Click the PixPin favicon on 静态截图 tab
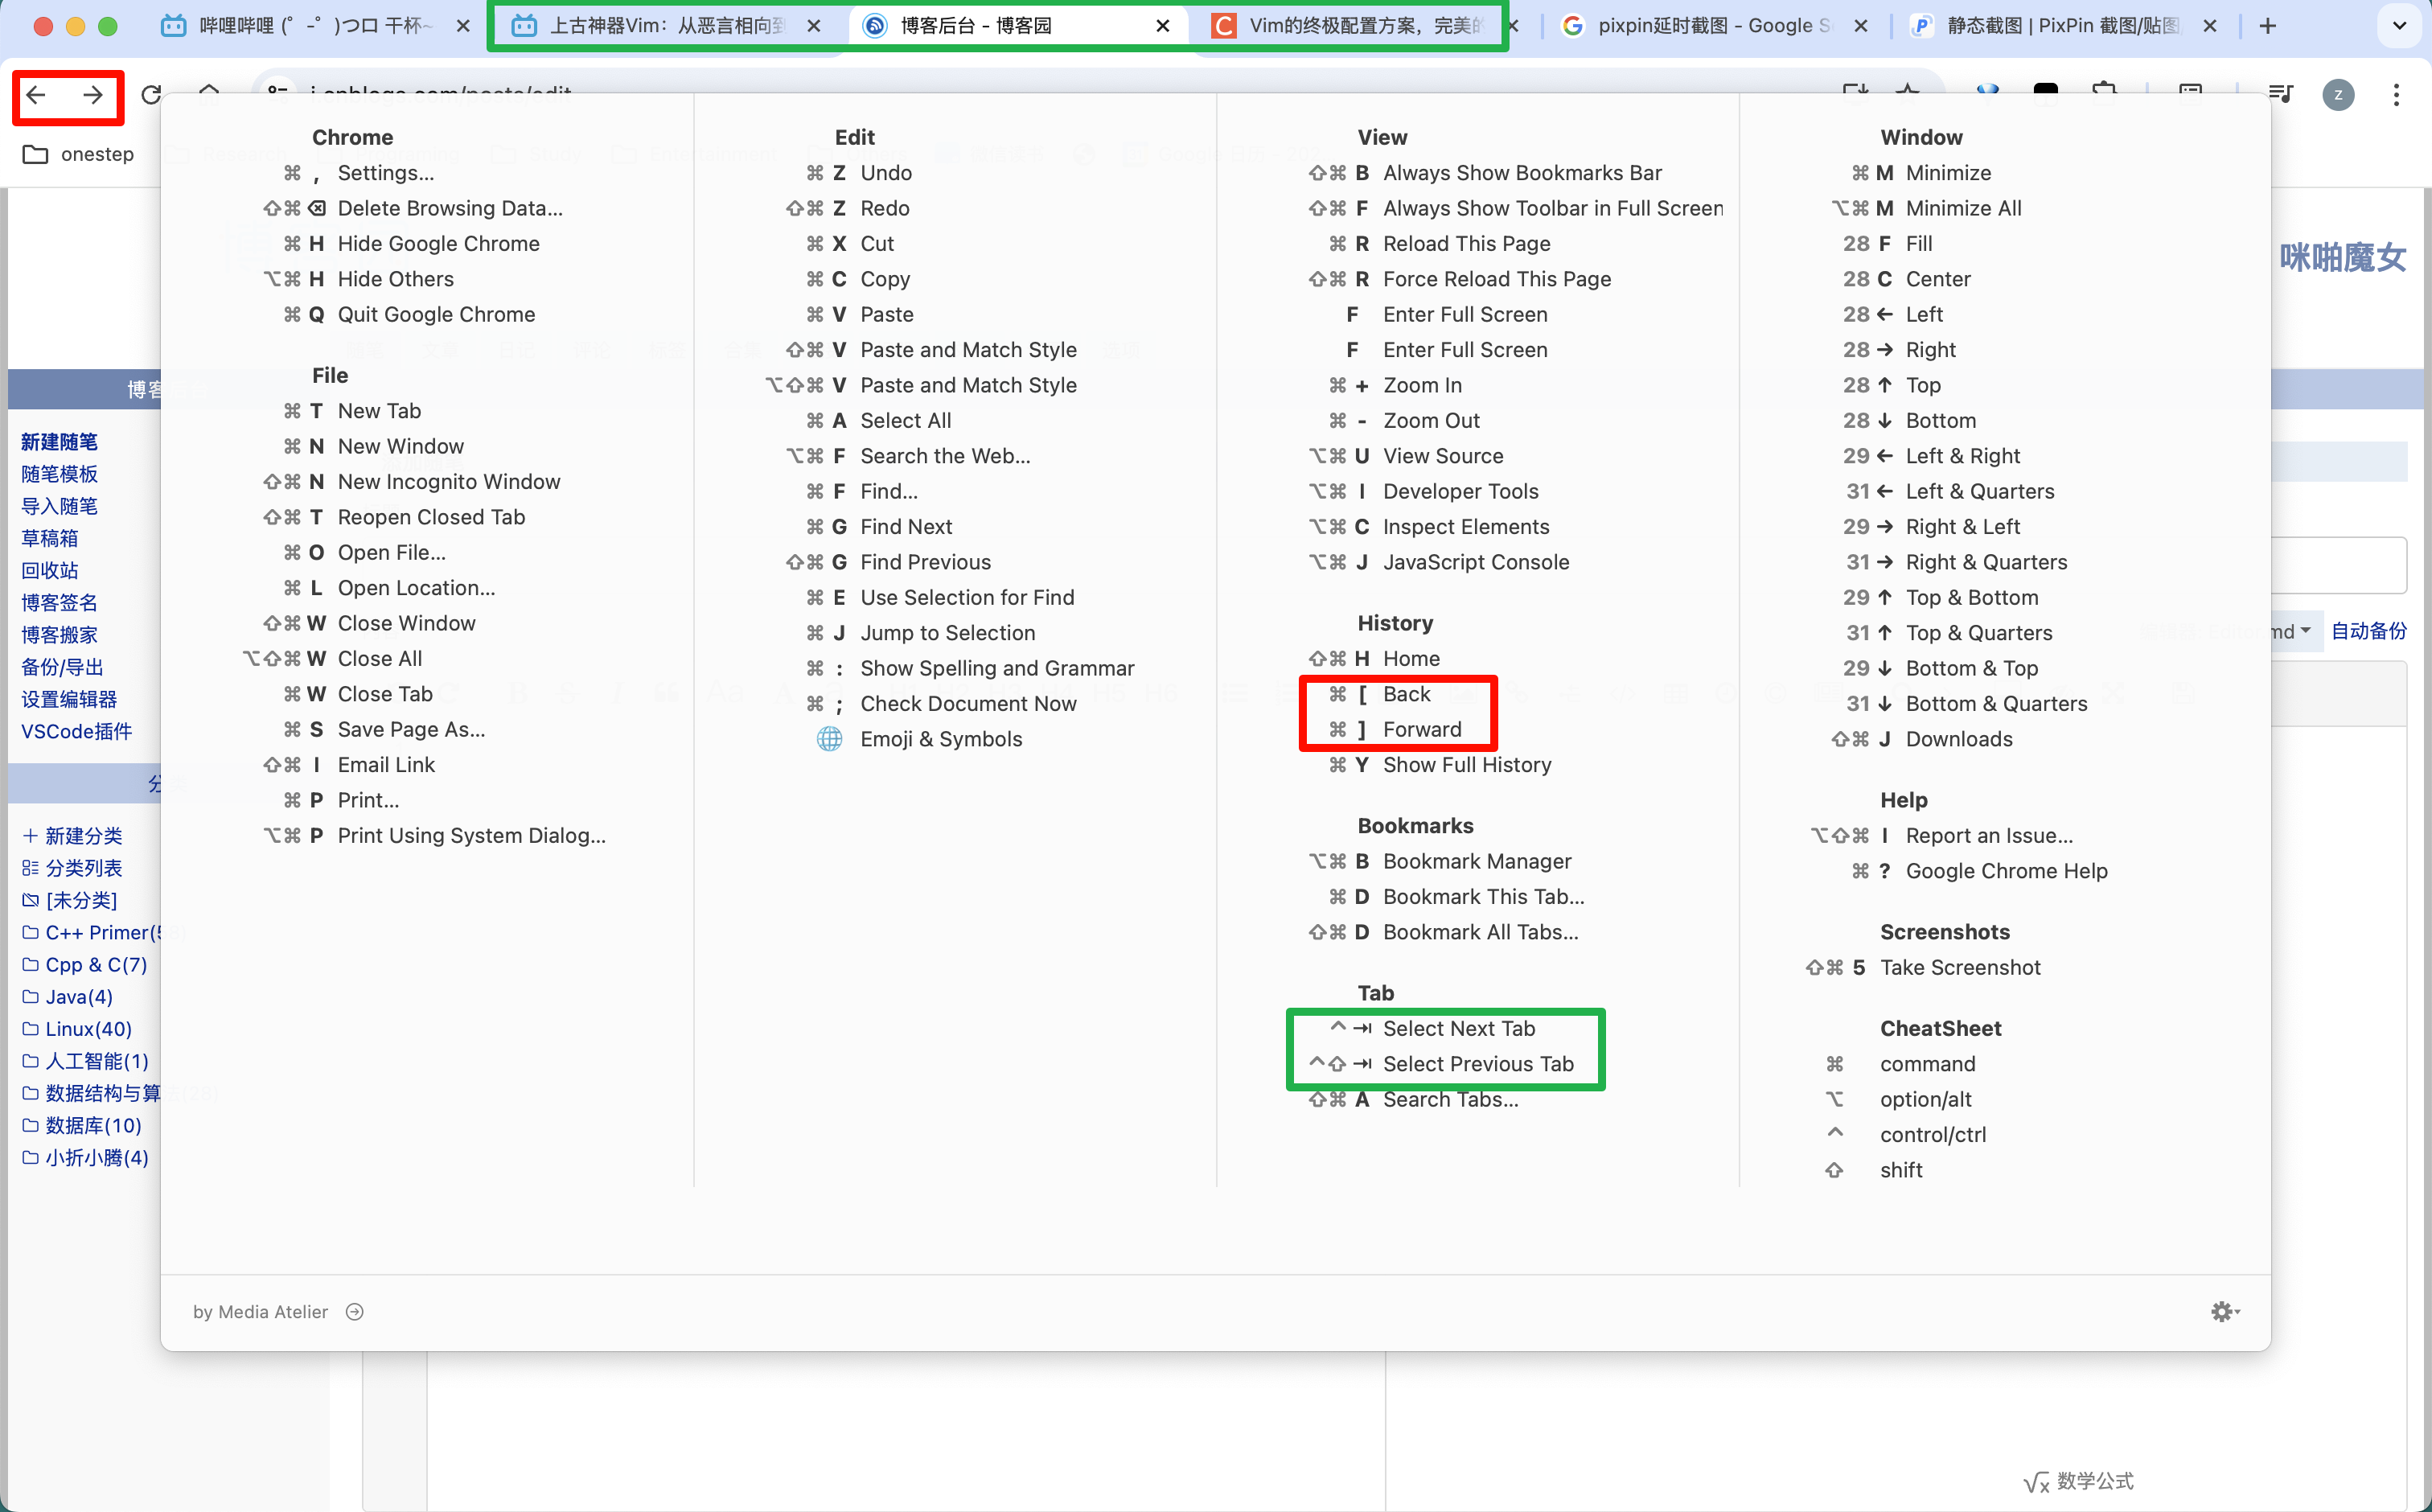2432x1512 pixels. point(1921,26)
